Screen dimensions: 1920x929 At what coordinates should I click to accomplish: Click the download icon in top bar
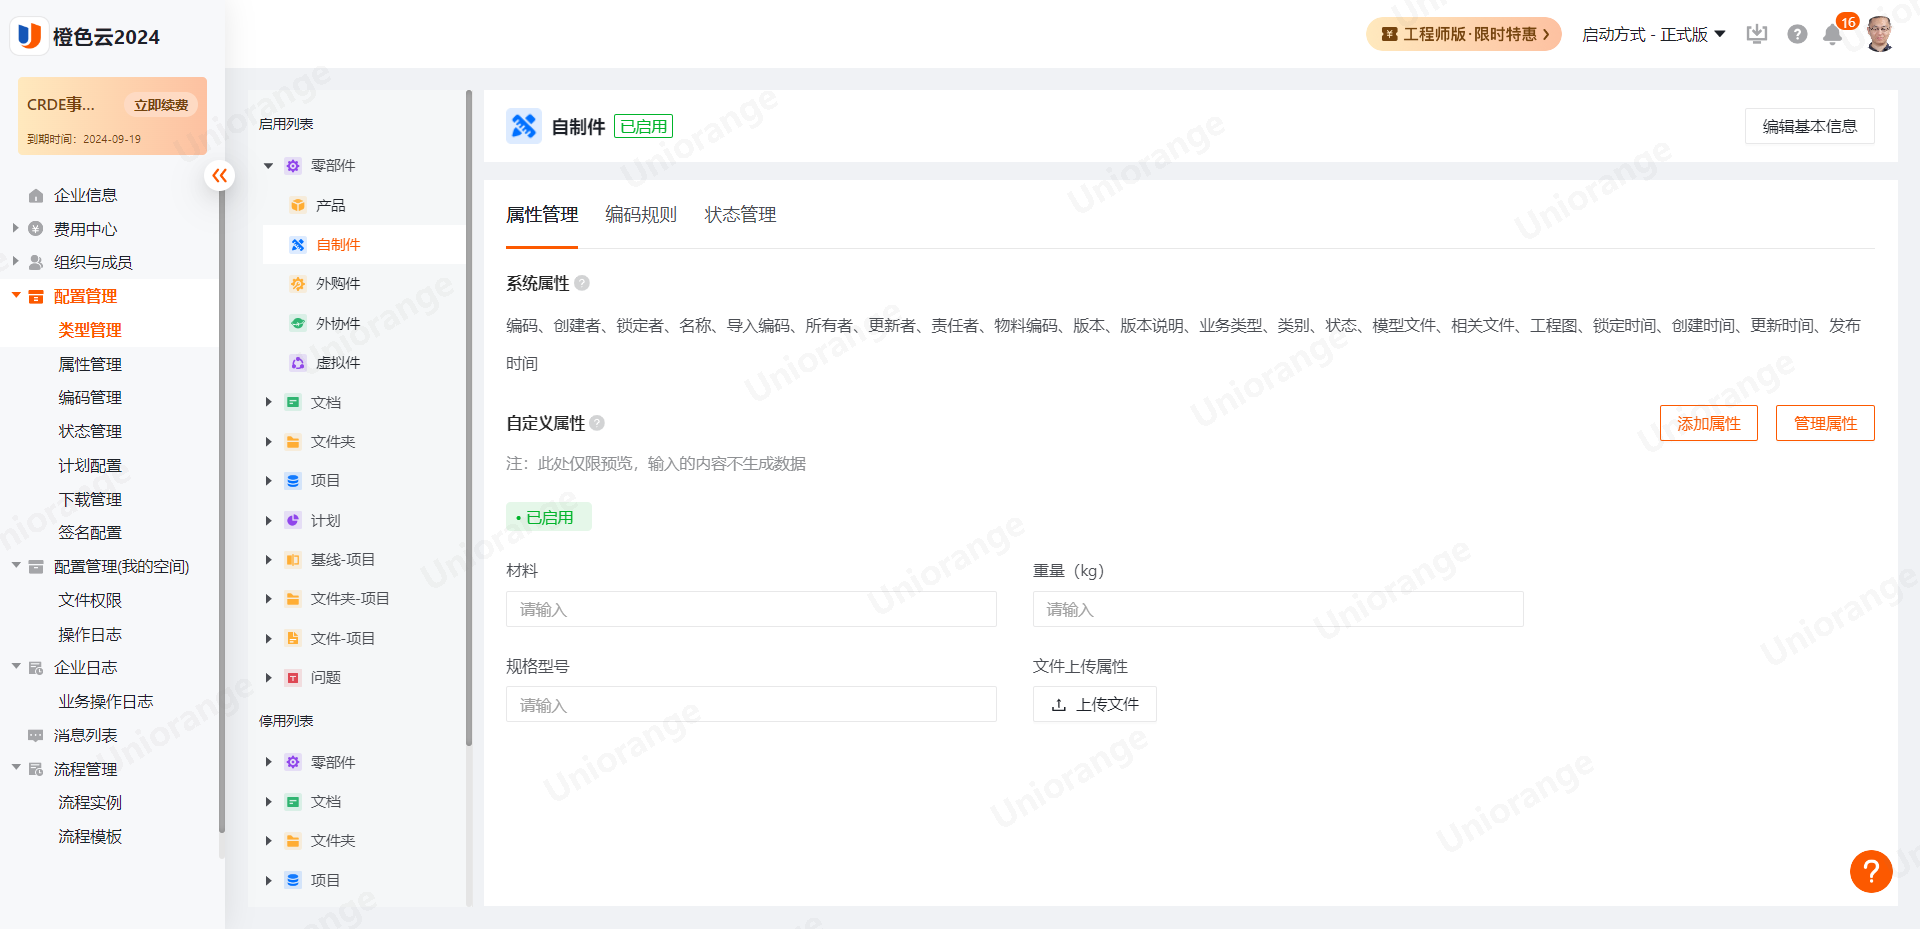pos(1757,35)
